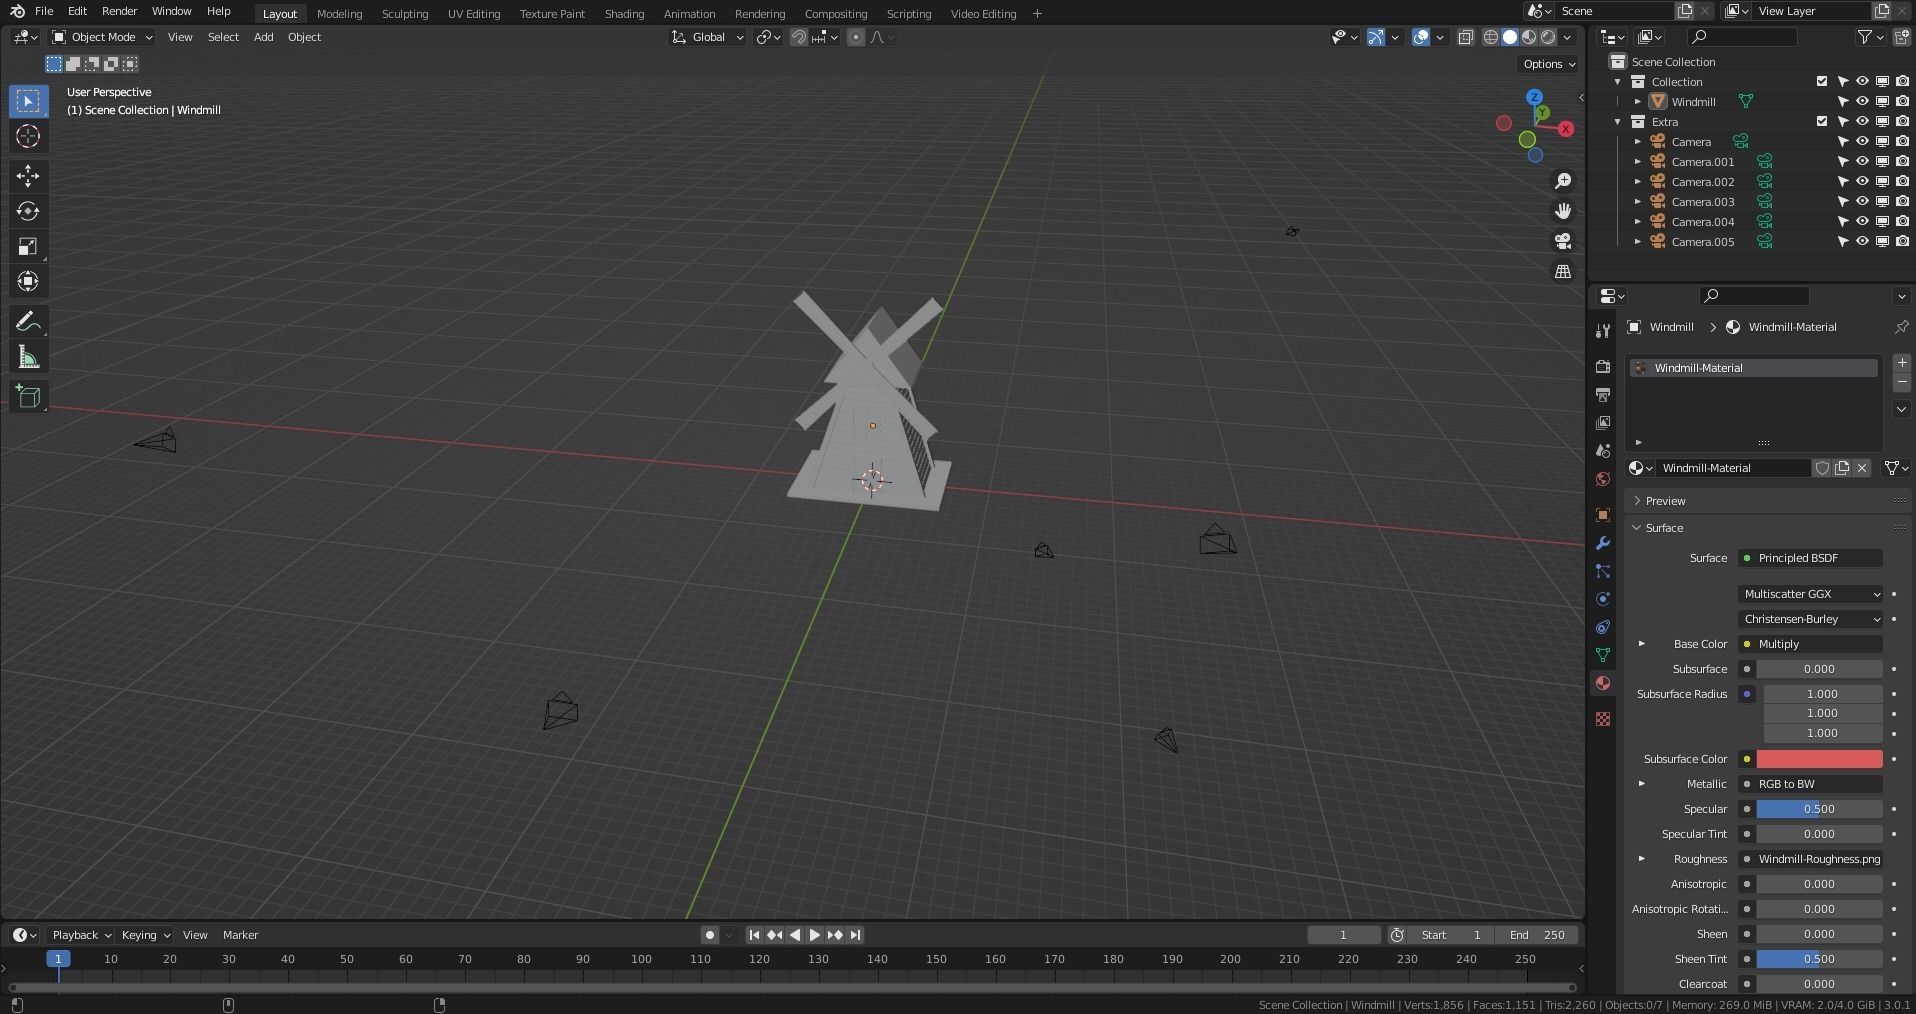Adjust the Specular value slider
Image resolution: width=1916 pixels, height=1014 pixels.
pos(1819,809)
